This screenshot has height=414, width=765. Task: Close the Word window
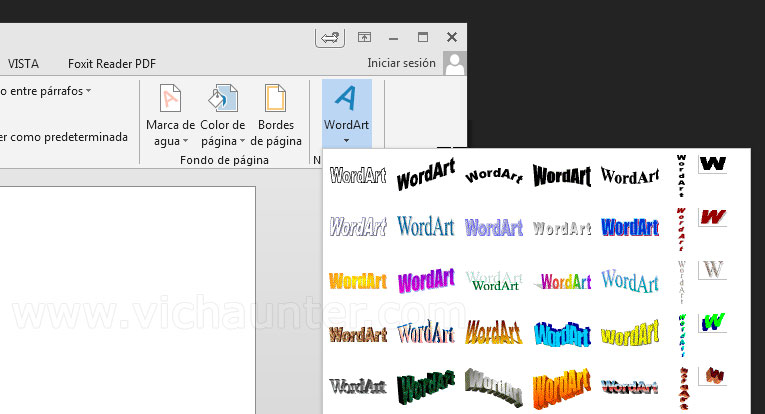tap(452, 37)
